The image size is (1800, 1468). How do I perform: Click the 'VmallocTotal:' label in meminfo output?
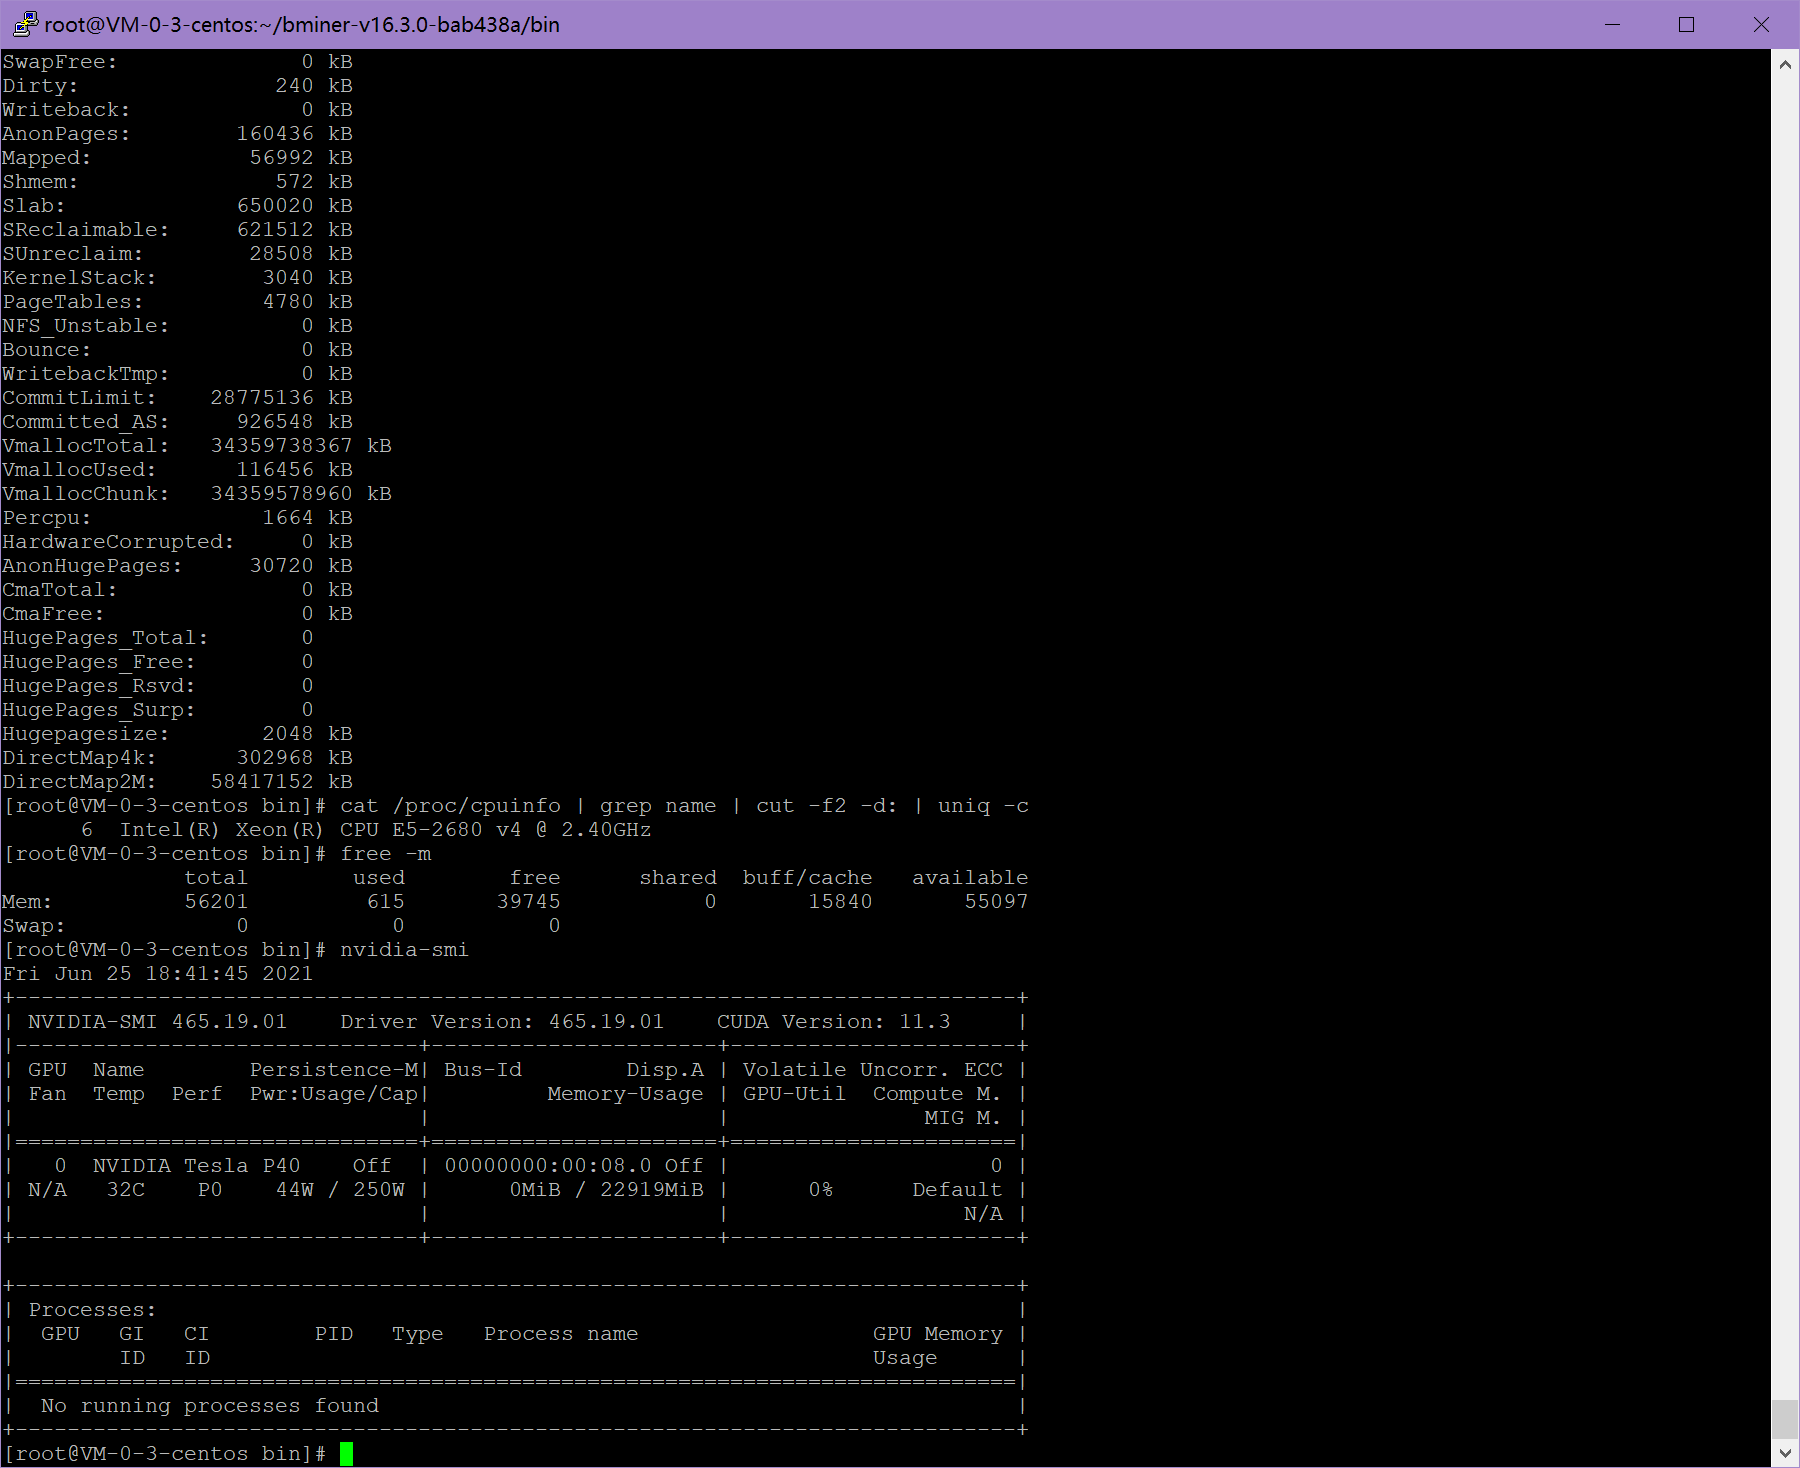coord(85,445)
